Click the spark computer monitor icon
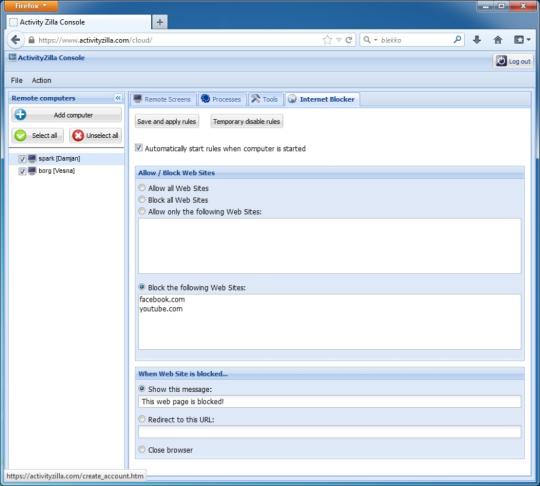Screen dimensions: 540x486 [x=32, y=158]
